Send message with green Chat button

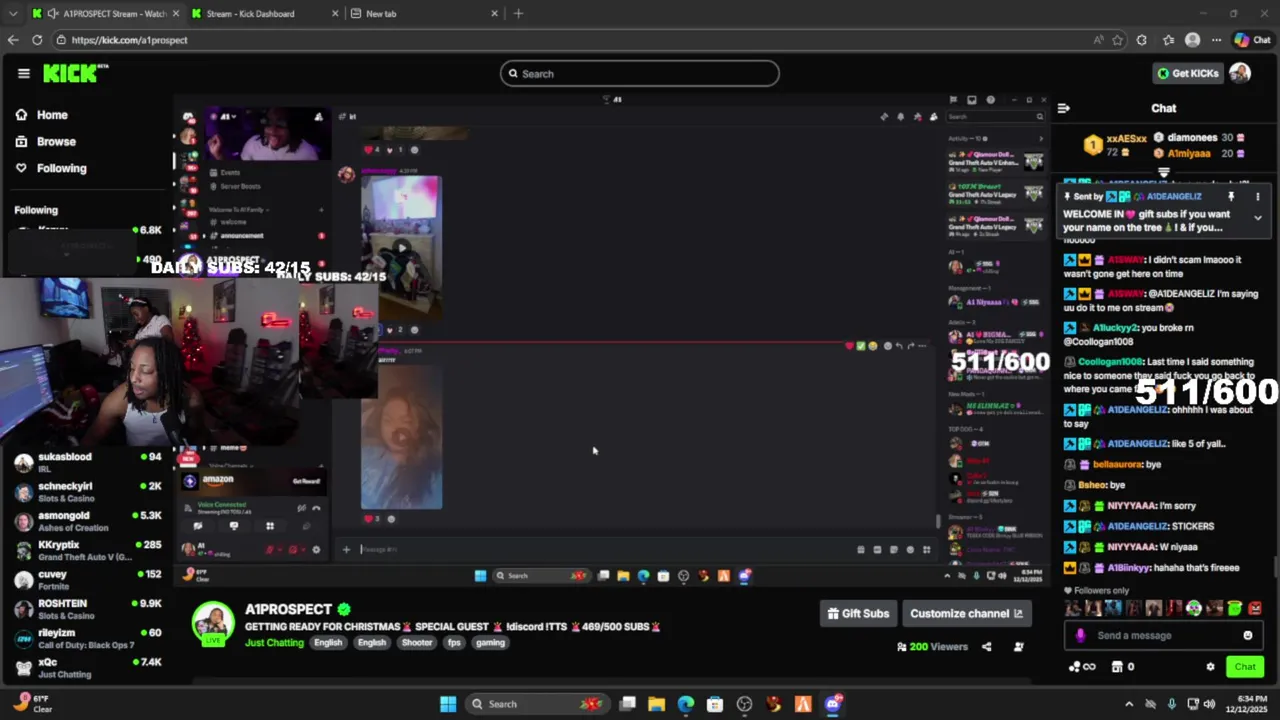(1245, 667)
